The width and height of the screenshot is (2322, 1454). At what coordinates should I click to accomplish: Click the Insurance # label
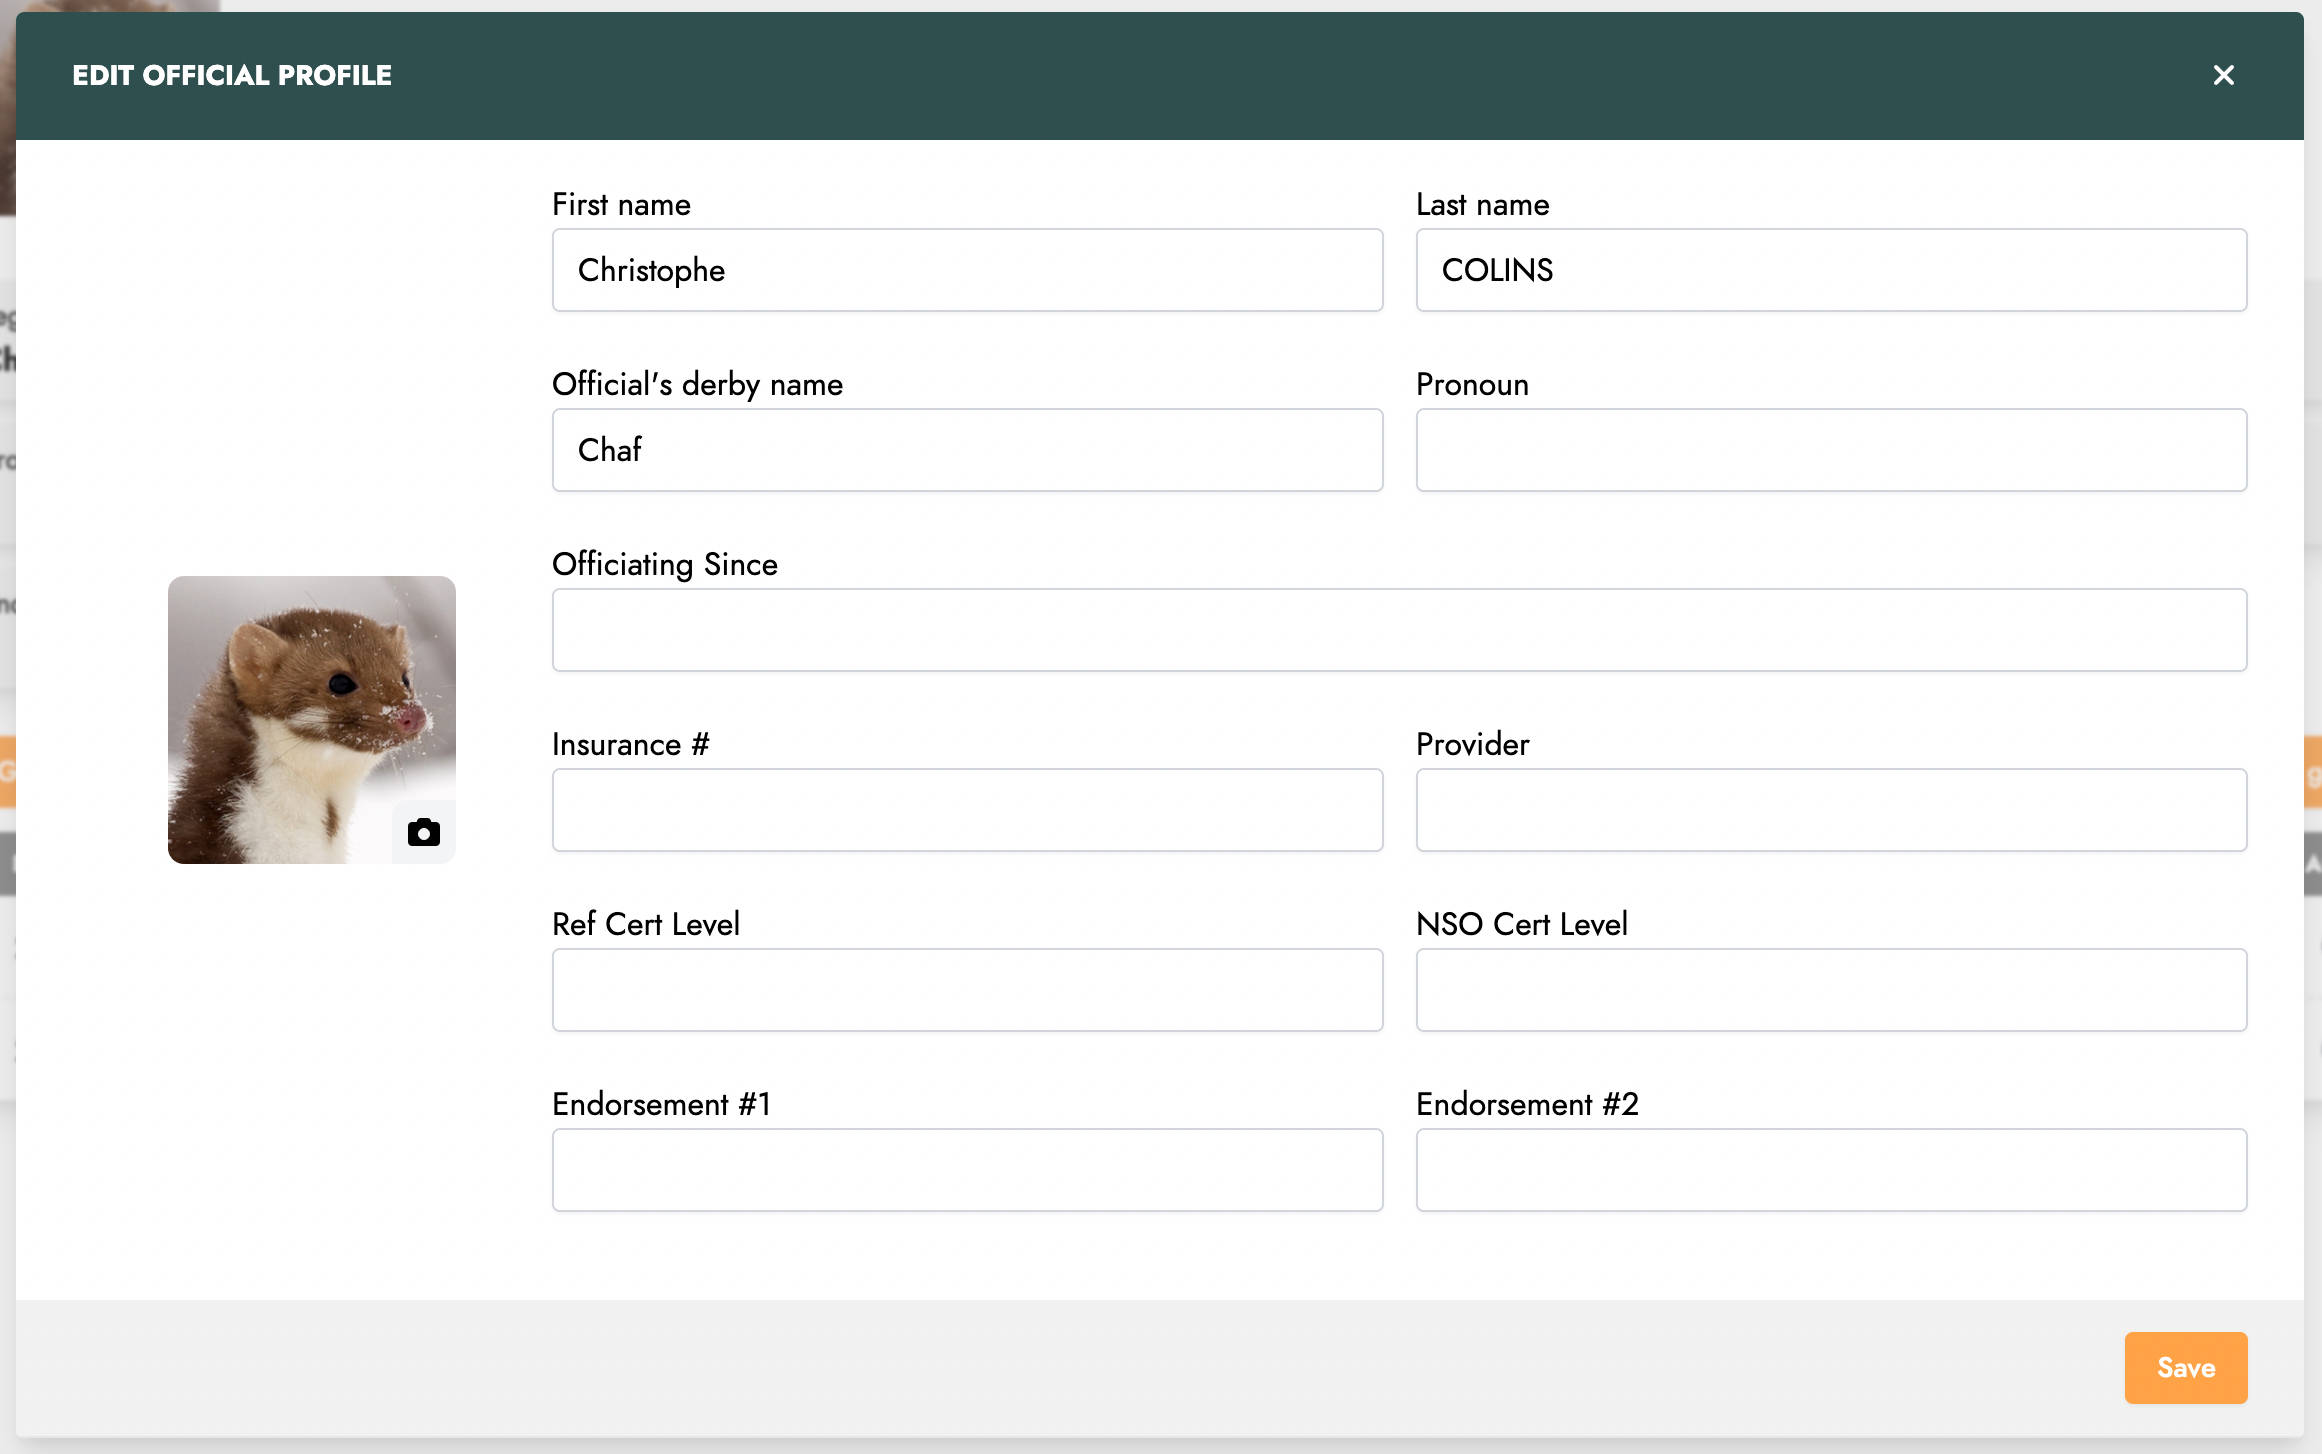(630, 744)
